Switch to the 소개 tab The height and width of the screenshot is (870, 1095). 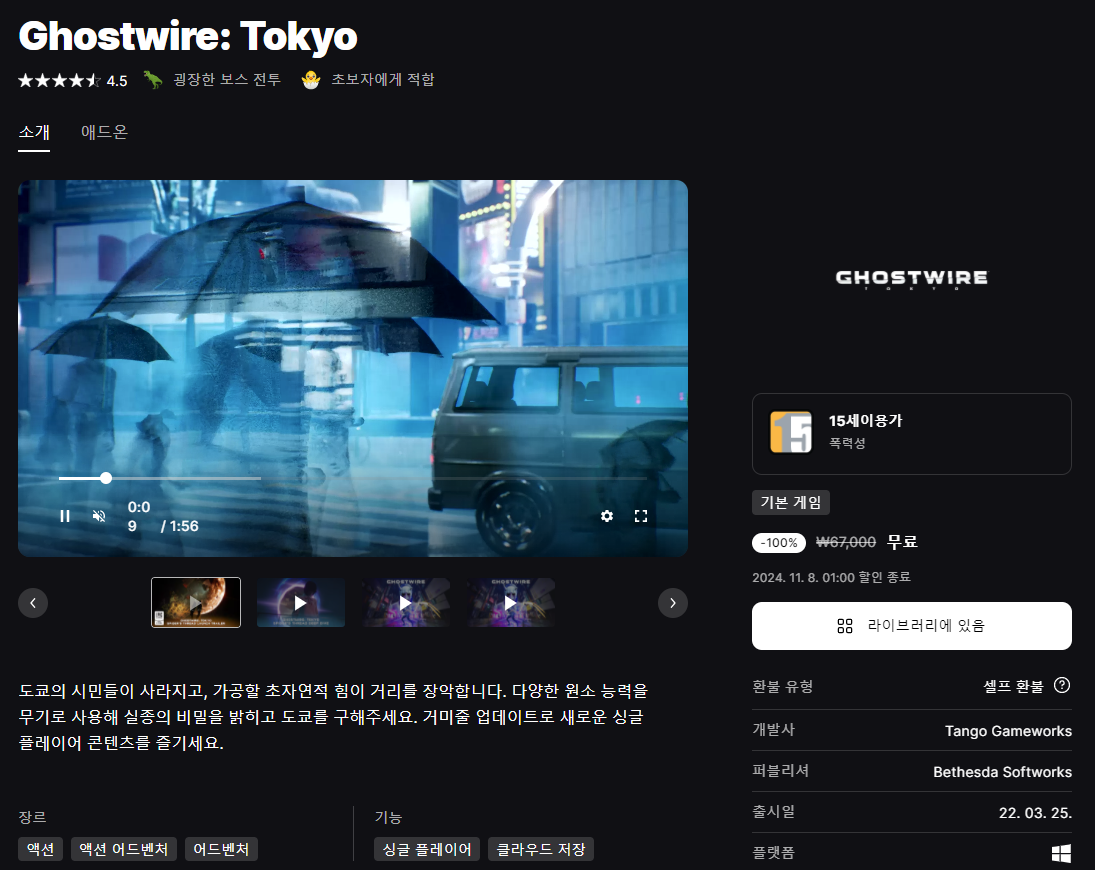click(x=34, y=133)
